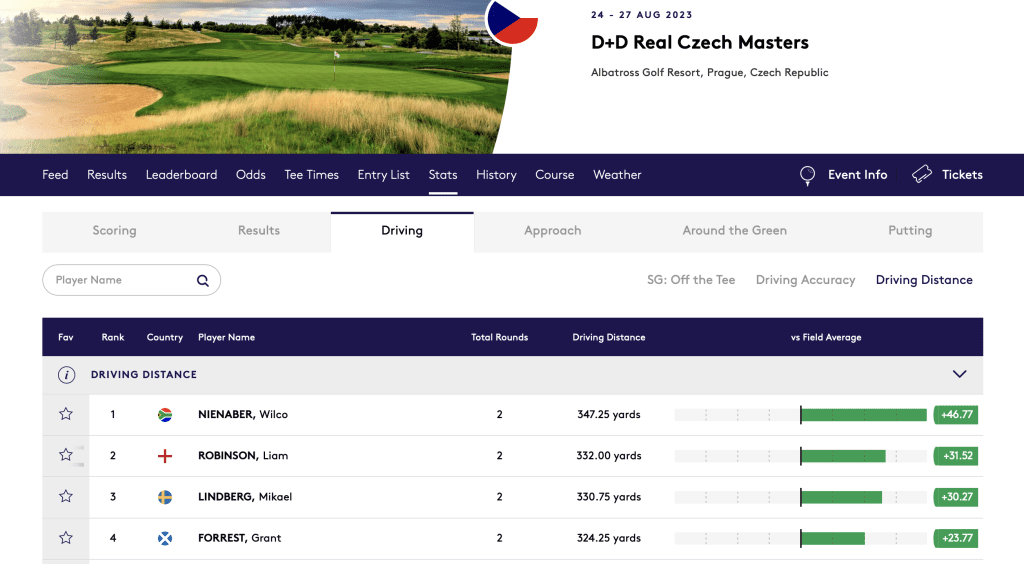This screenshot has height=564, width=1024.
Task: Click the +30.27 field average badge
Action: click(x=956, y=497)
